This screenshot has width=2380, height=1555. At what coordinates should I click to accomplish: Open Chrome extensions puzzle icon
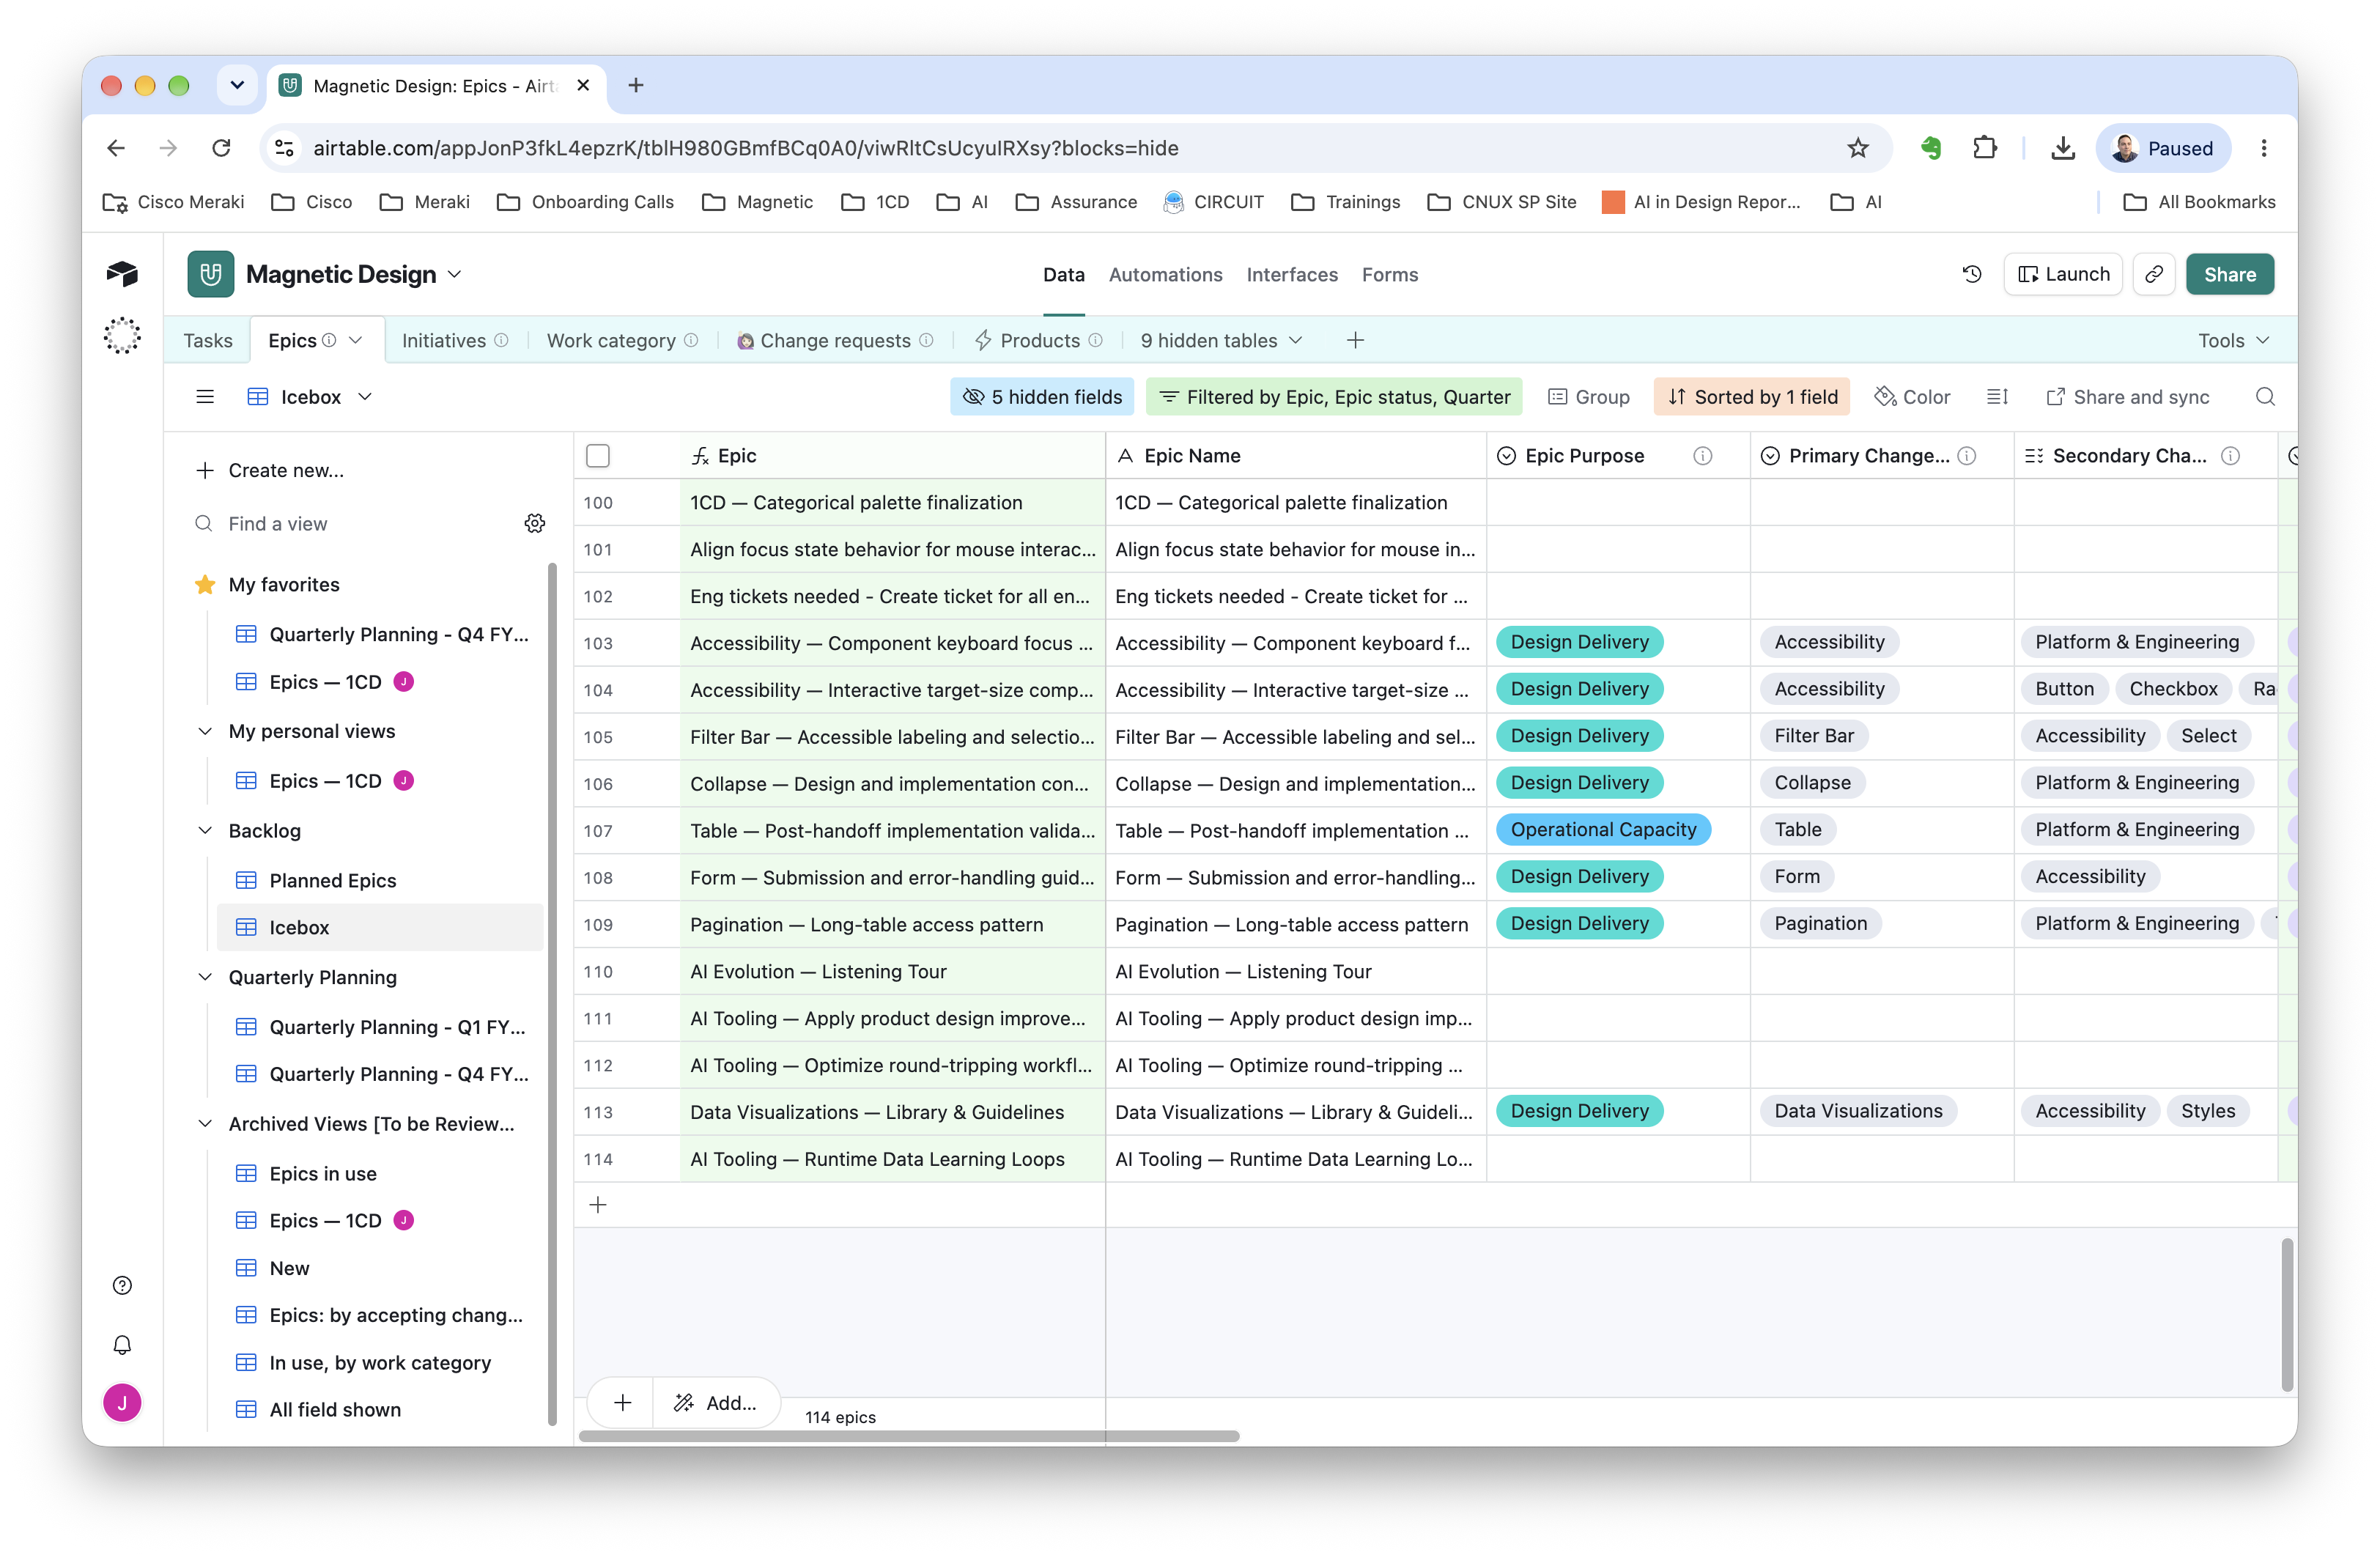pos(1985,148)
